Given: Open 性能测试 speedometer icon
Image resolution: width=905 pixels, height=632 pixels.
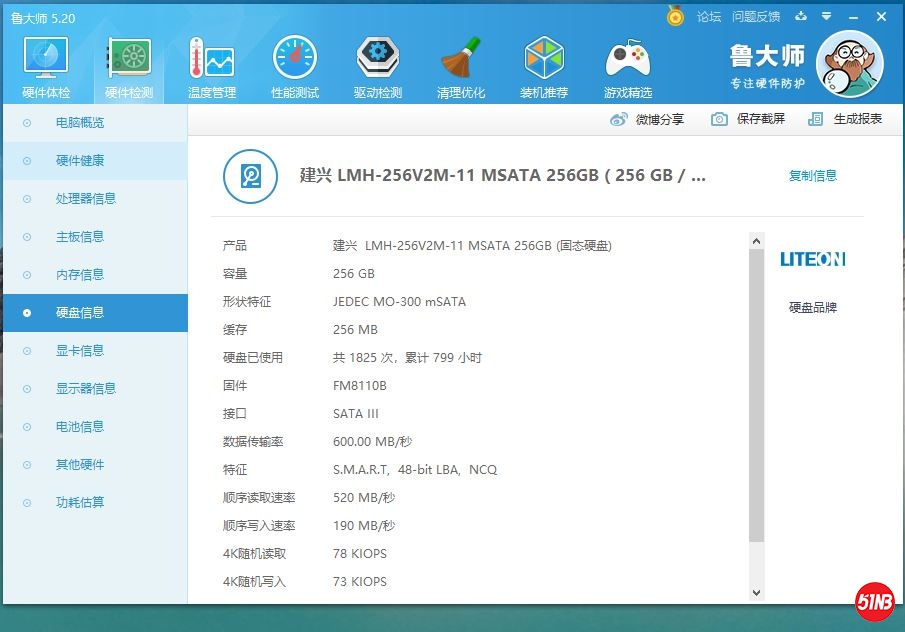Looking at the screenshot, I should [295, 60].
